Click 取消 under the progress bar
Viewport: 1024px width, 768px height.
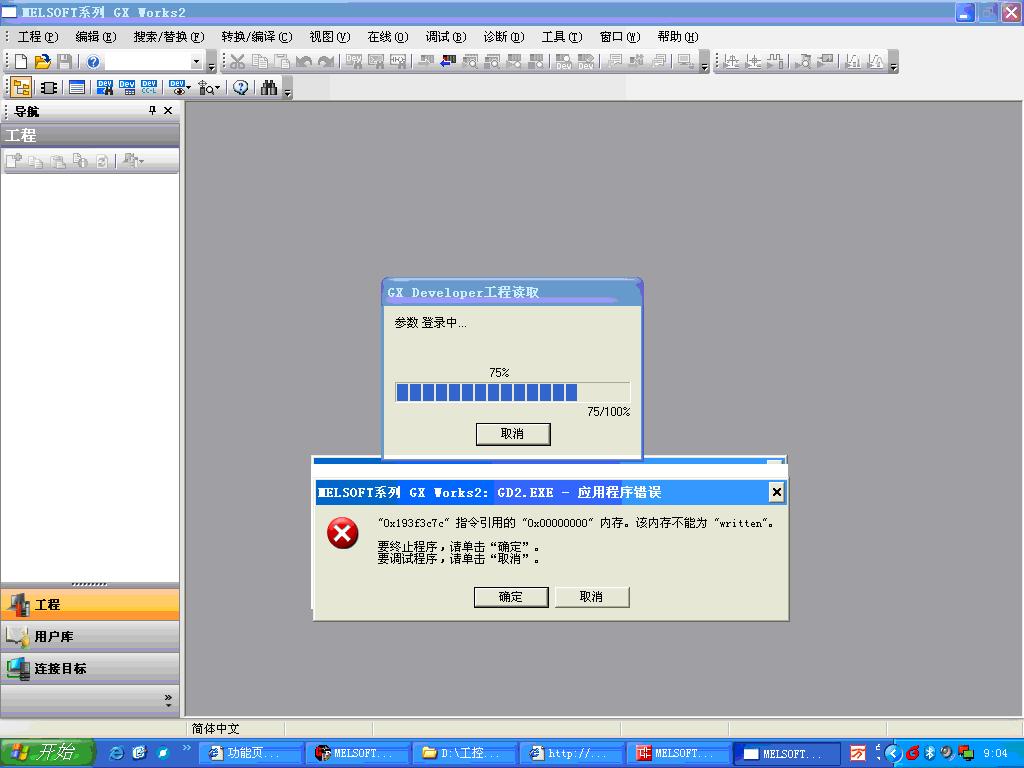[x=512, y=433]
